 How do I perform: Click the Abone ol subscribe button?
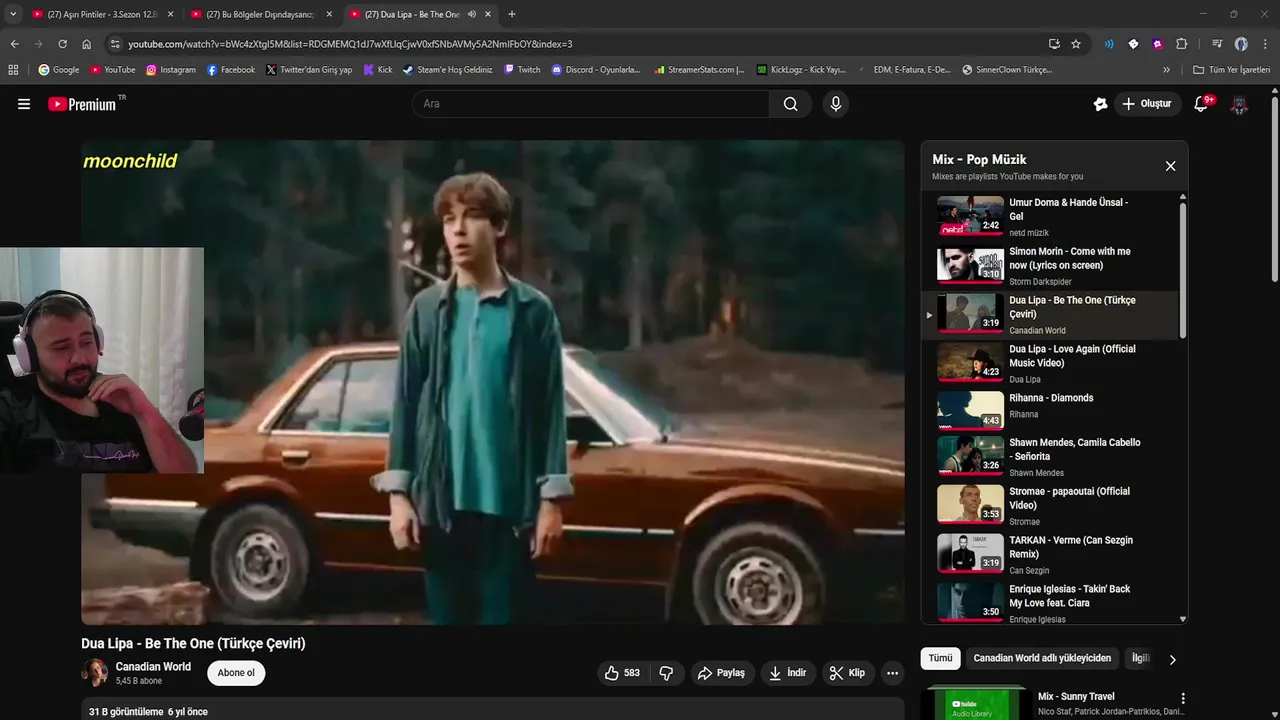tap(236, 673)
